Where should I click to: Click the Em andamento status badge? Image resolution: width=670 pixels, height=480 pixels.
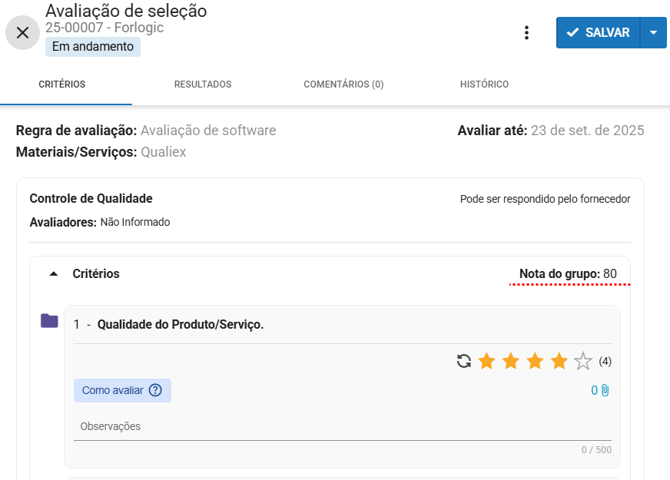coord(92,46)
